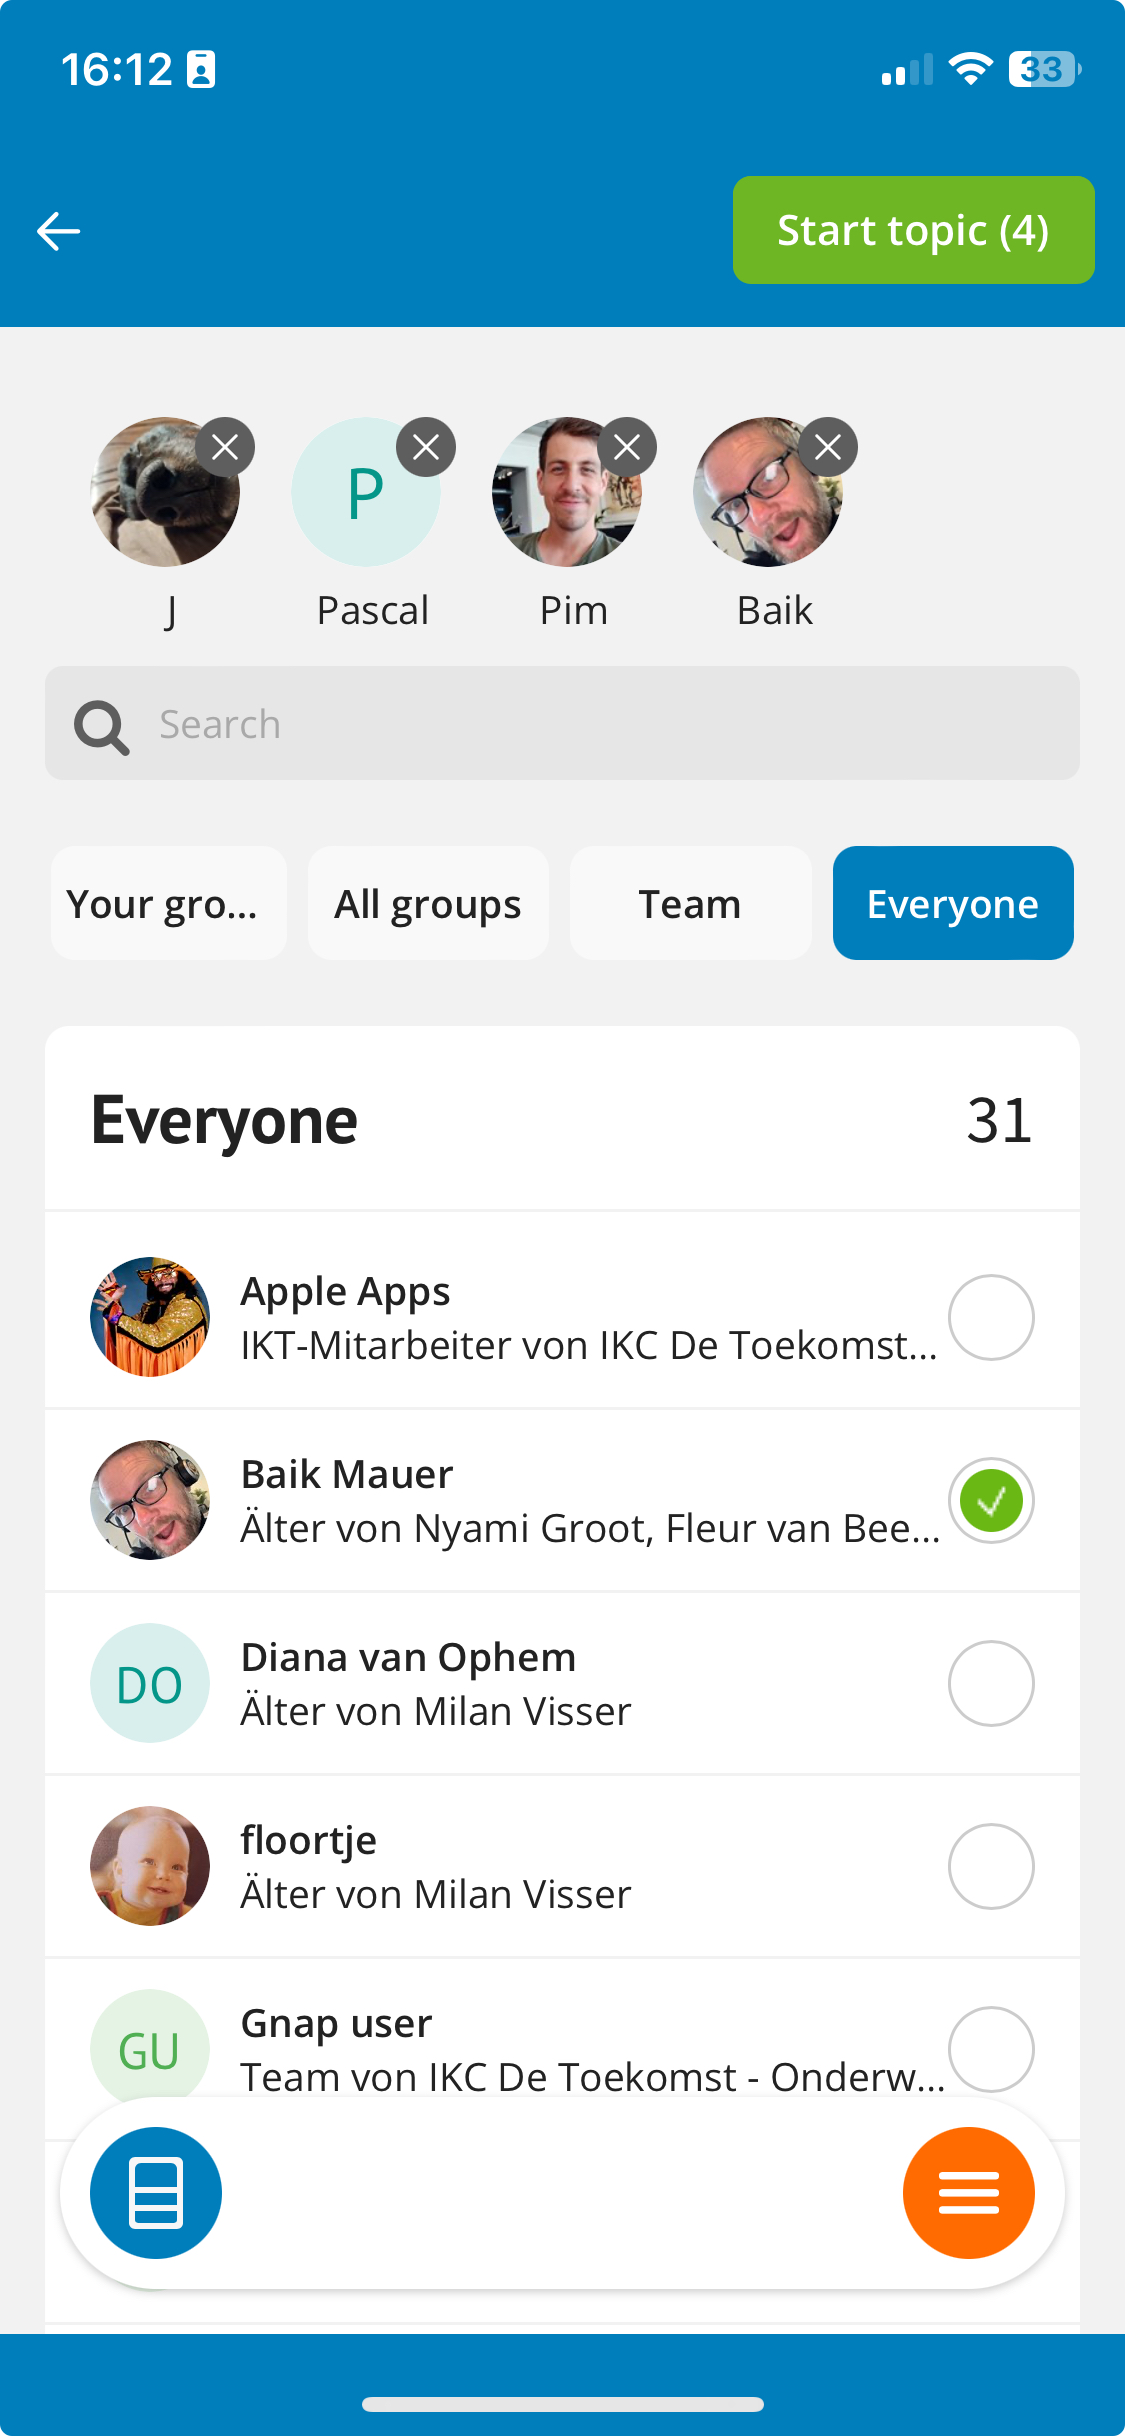The image size is (1125, 2436).
Task: Switch to Team tab
Action: (x=691, y=903)
